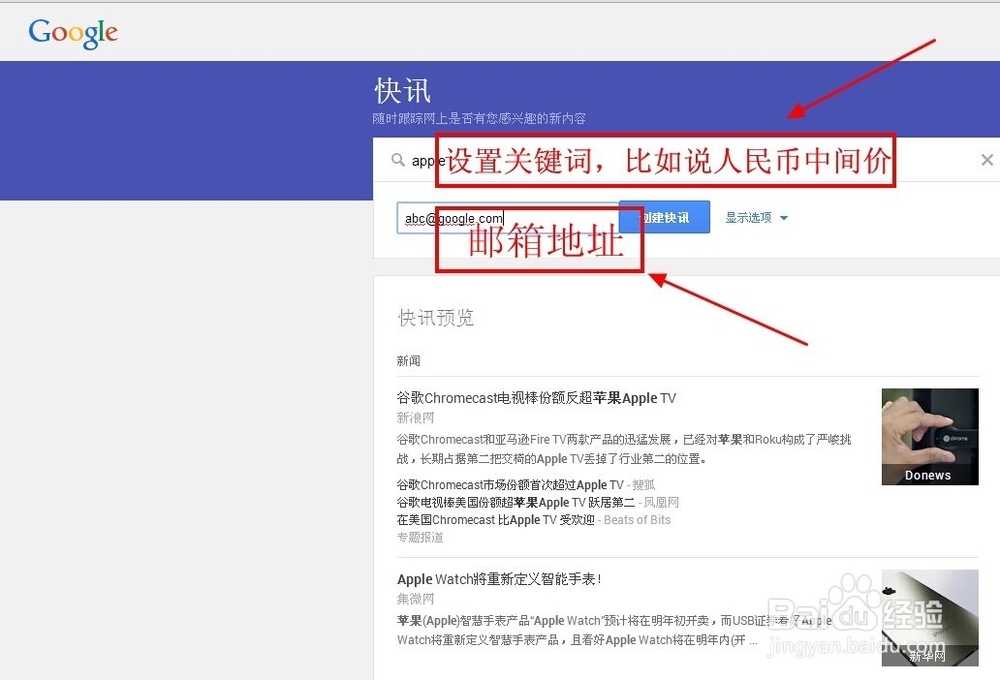Click the email address input field
The width and height of the screenshot is (1000, 680).
coord(508,218)
